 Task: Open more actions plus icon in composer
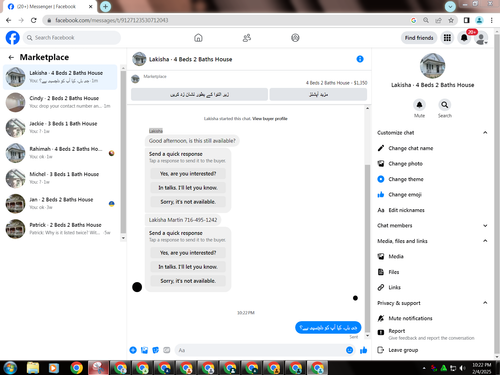coord(133,350)
